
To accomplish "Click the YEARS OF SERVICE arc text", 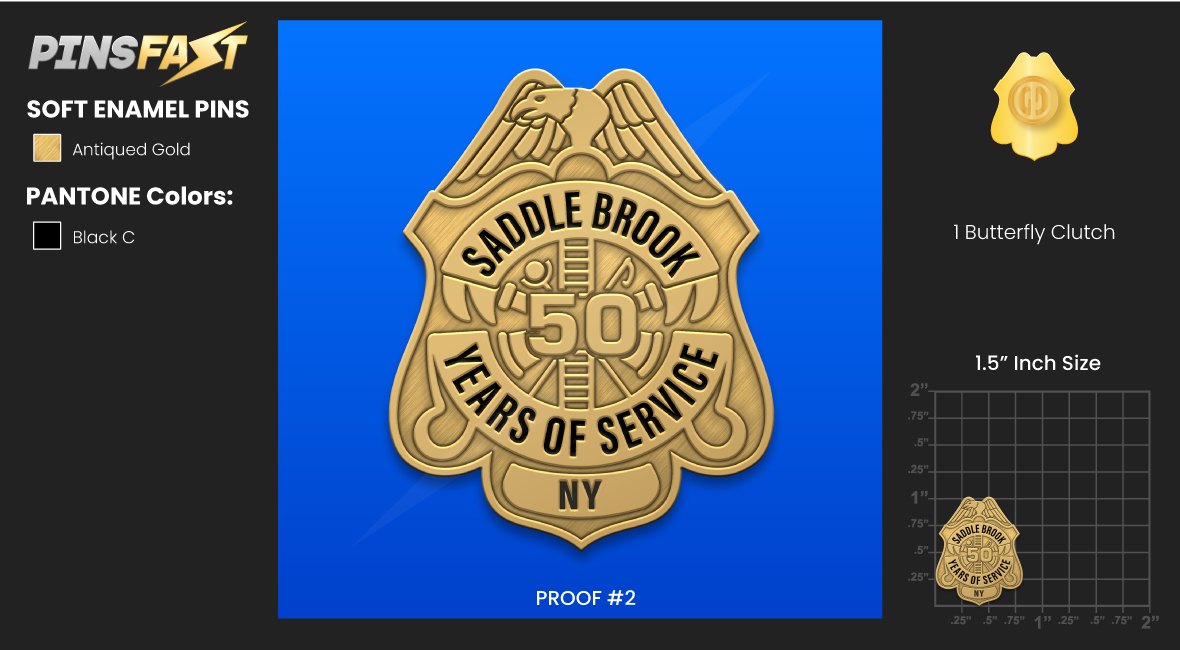I will point(579,402).
